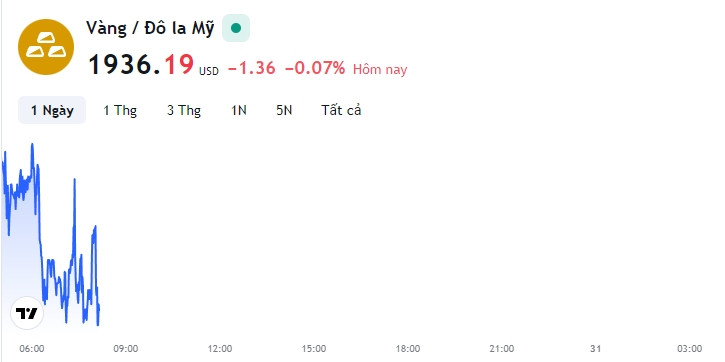Click the 12:00 time axis label
This screenshot has width=725, height=362.
point(220,349)
